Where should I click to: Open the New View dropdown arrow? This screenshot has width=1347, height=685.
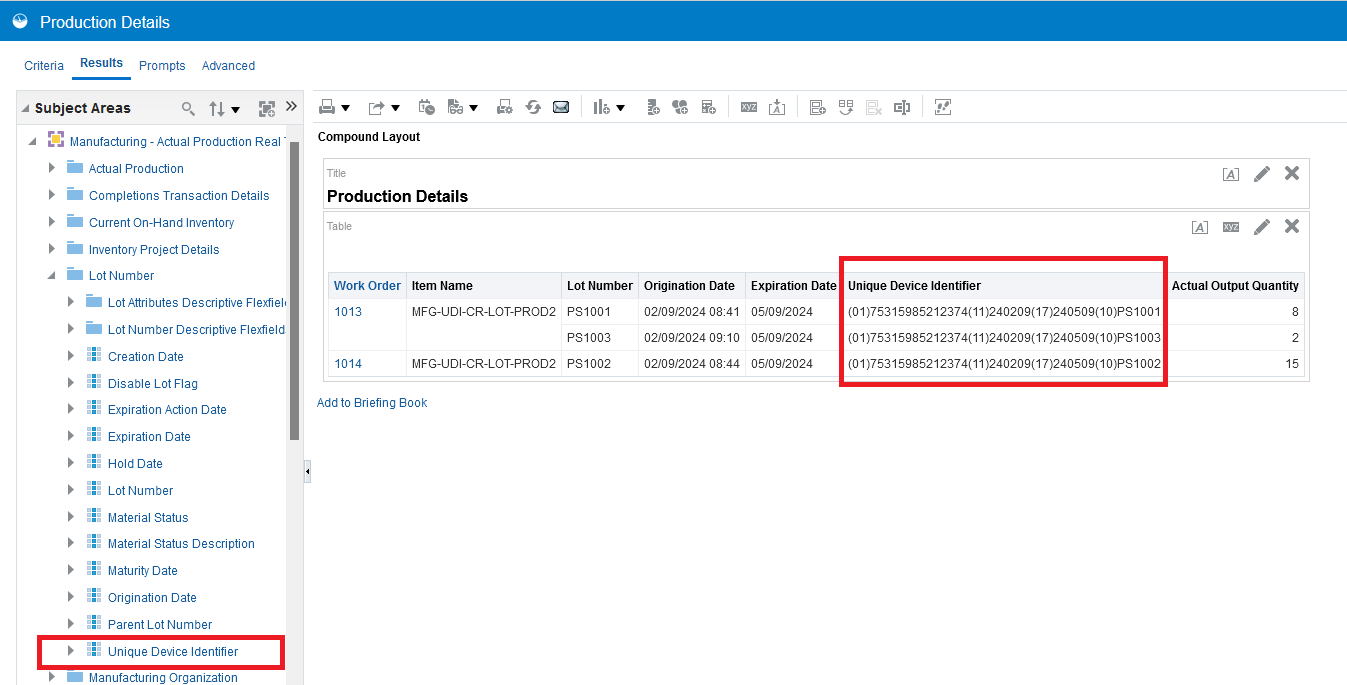(x=621, y=106)
